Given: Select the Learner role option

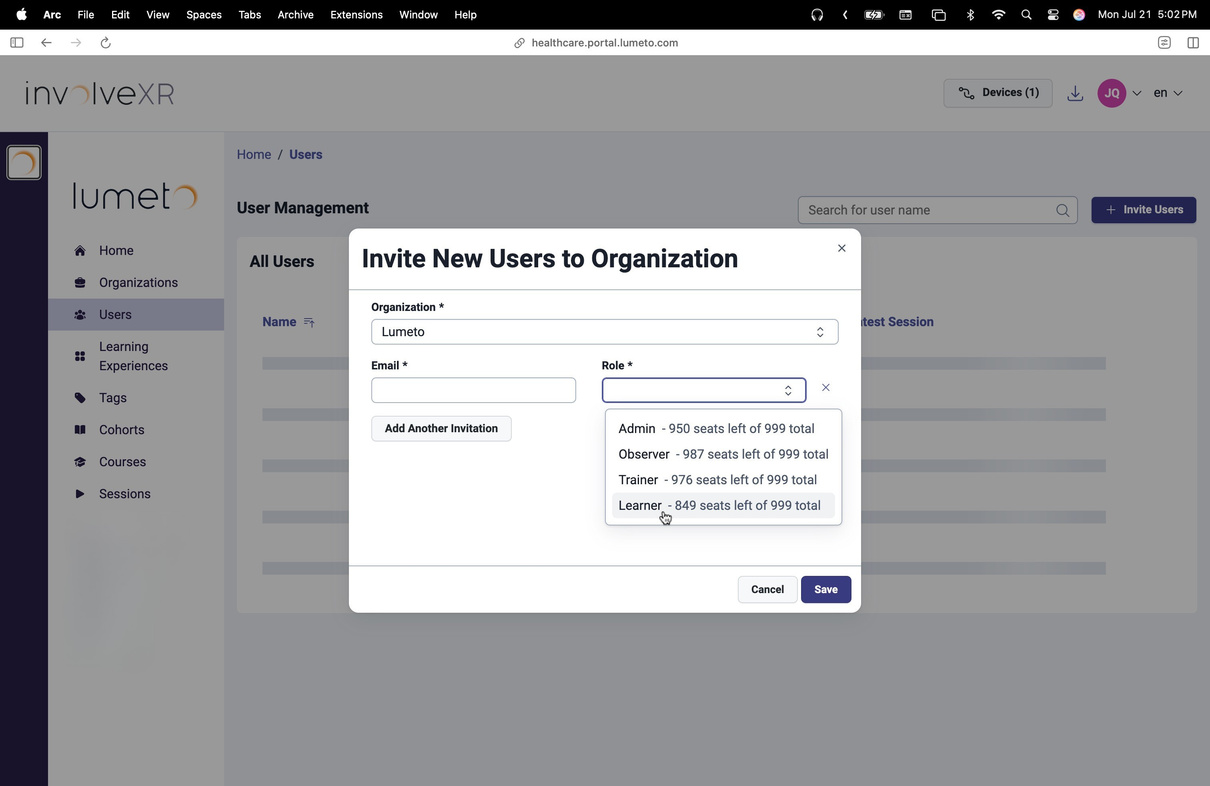Looking at the screenshot, I should pos(723,506).
